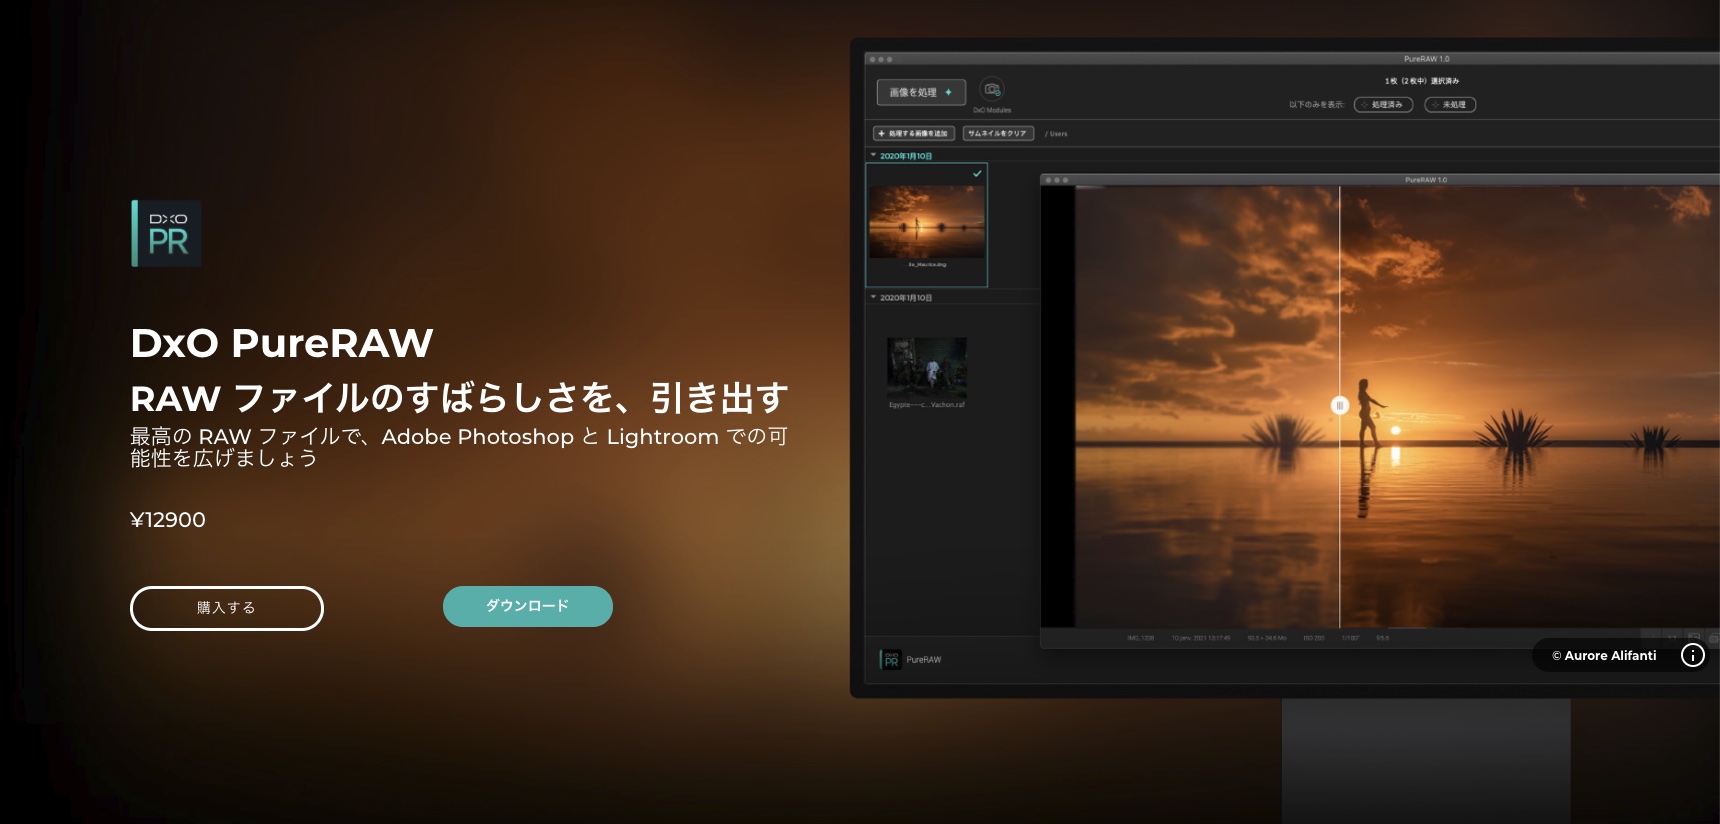Click the preview window's "PureRAW 1.0" title

coord(1426,180)
